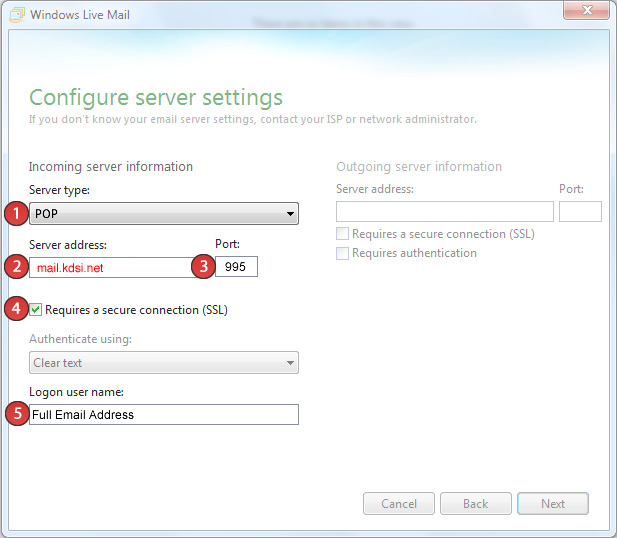The width and height of the screenshot is (617, 538).
Task: Open the incoming Server type POP dropdown
Action: pos(164,214)
